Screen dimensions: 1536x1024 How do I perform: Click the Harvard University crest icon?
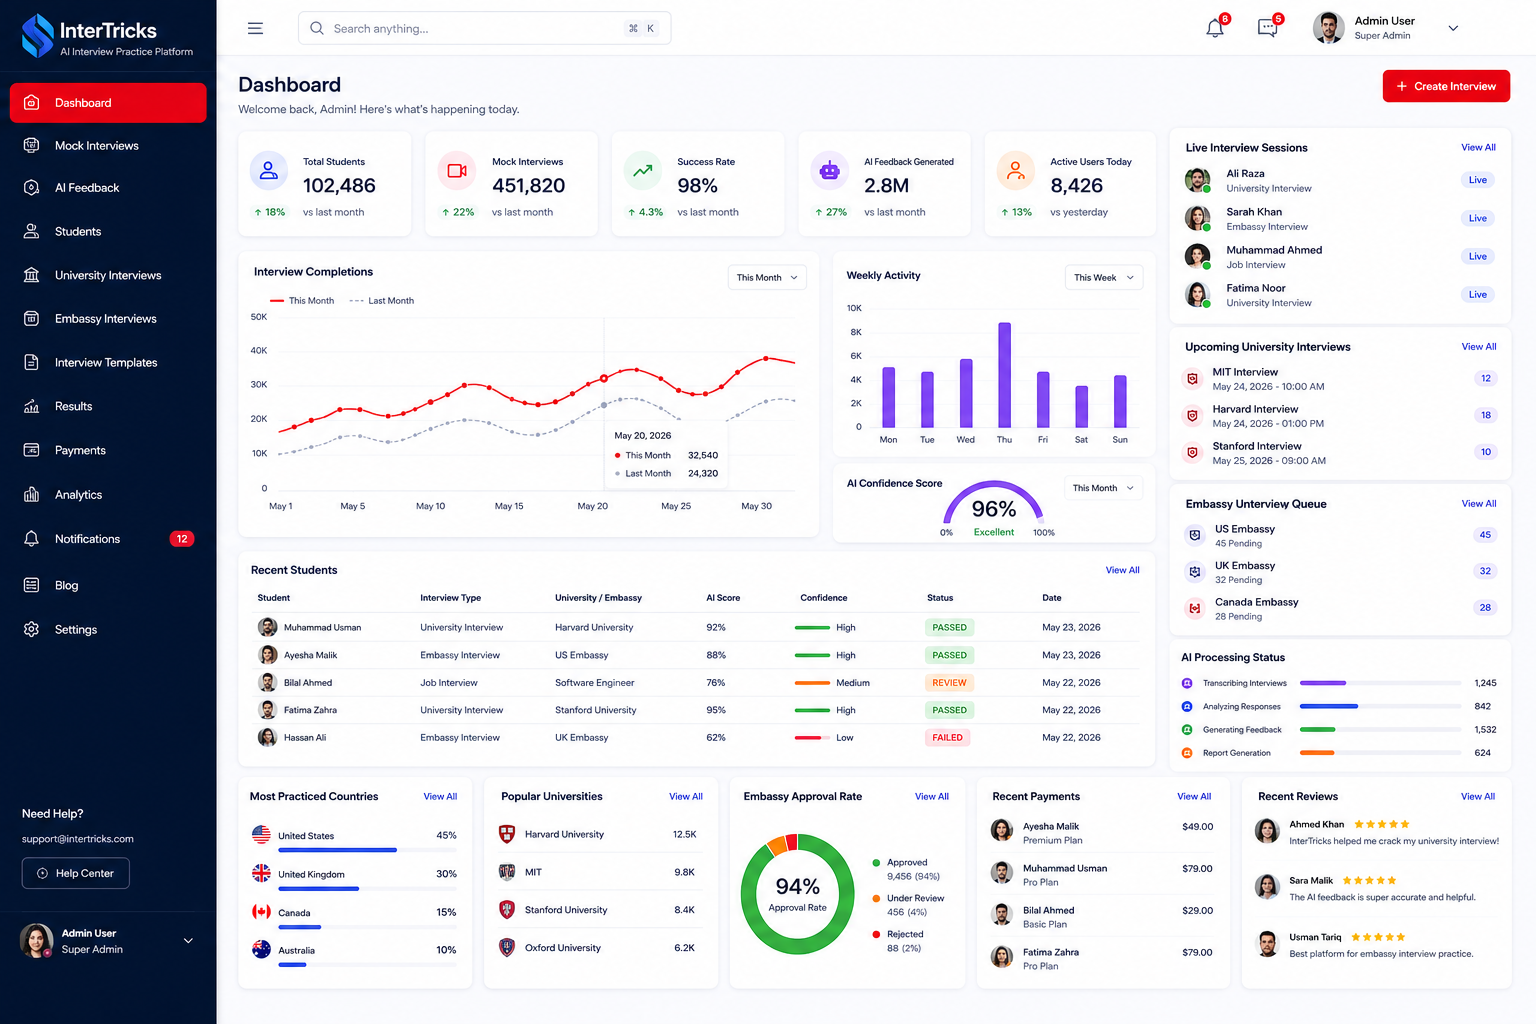(x=507, y=834)
